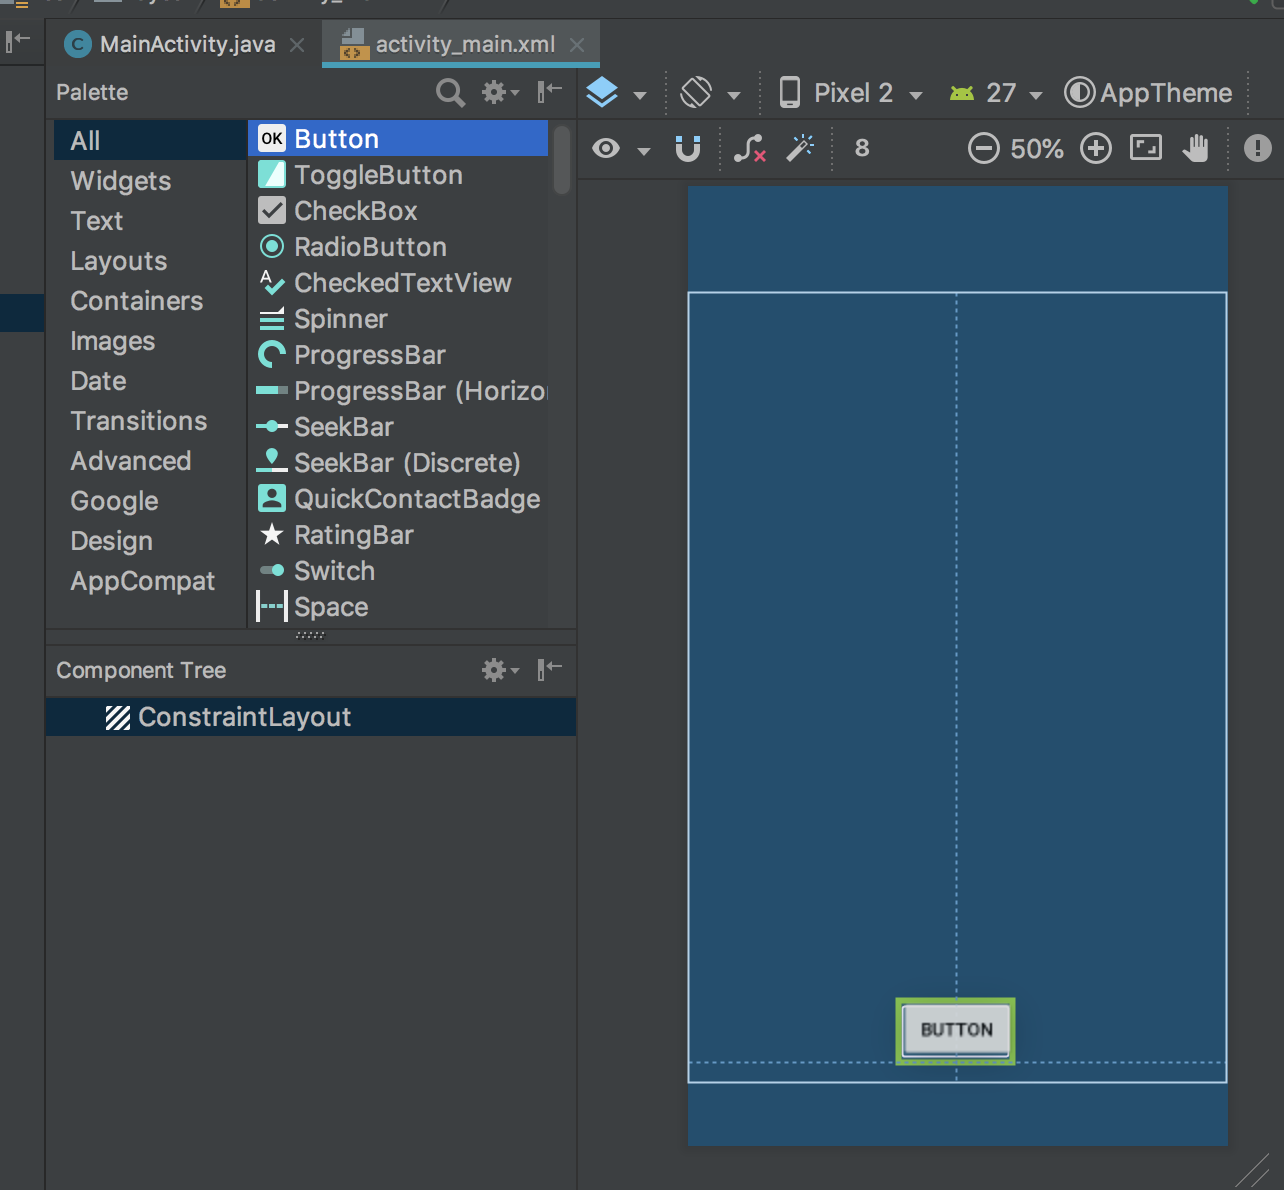Toggle Autoconnect for constraints
This screenshot has width=1284, height=1190.
(x=688, y=148)
